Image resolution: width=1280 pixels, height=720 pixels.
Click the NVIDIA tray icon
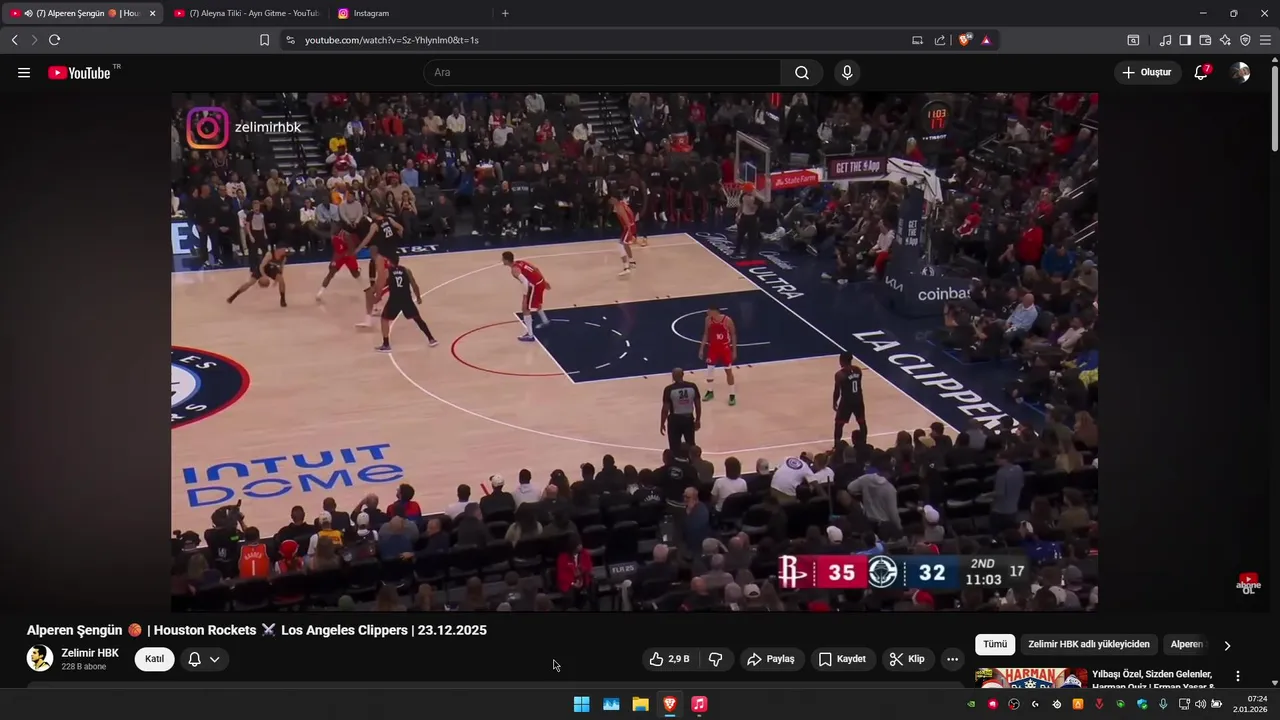coord(971,704)
